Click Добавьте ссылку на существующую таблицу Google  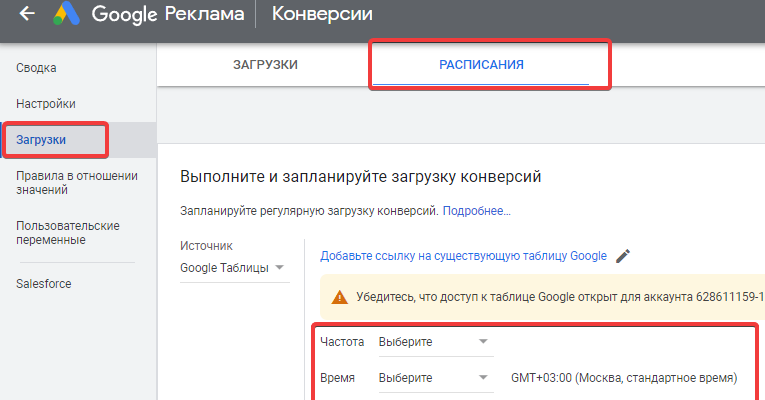(463, 256)
